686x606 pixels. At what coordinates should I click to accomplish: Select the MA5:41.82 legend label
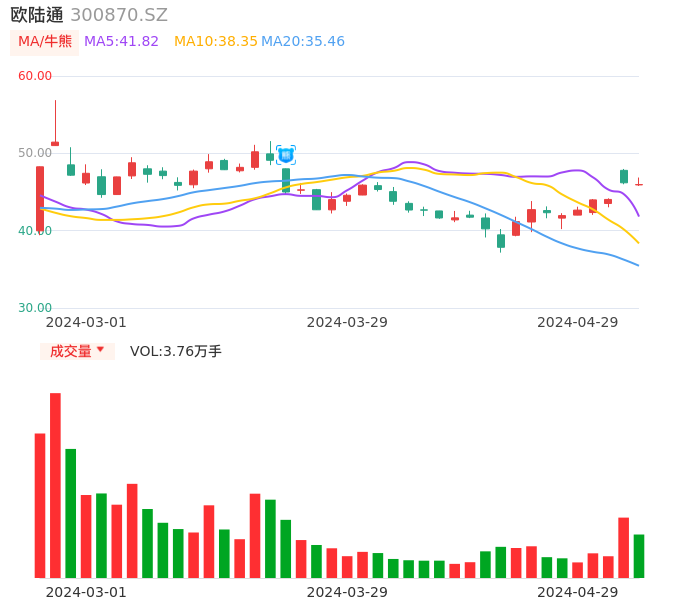(x=121, y=42)
